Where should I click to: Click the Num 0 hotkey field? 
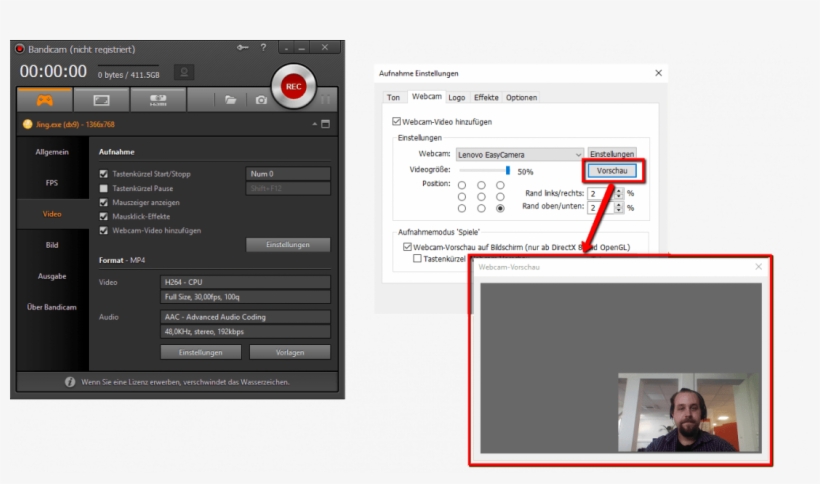[288, 174]
